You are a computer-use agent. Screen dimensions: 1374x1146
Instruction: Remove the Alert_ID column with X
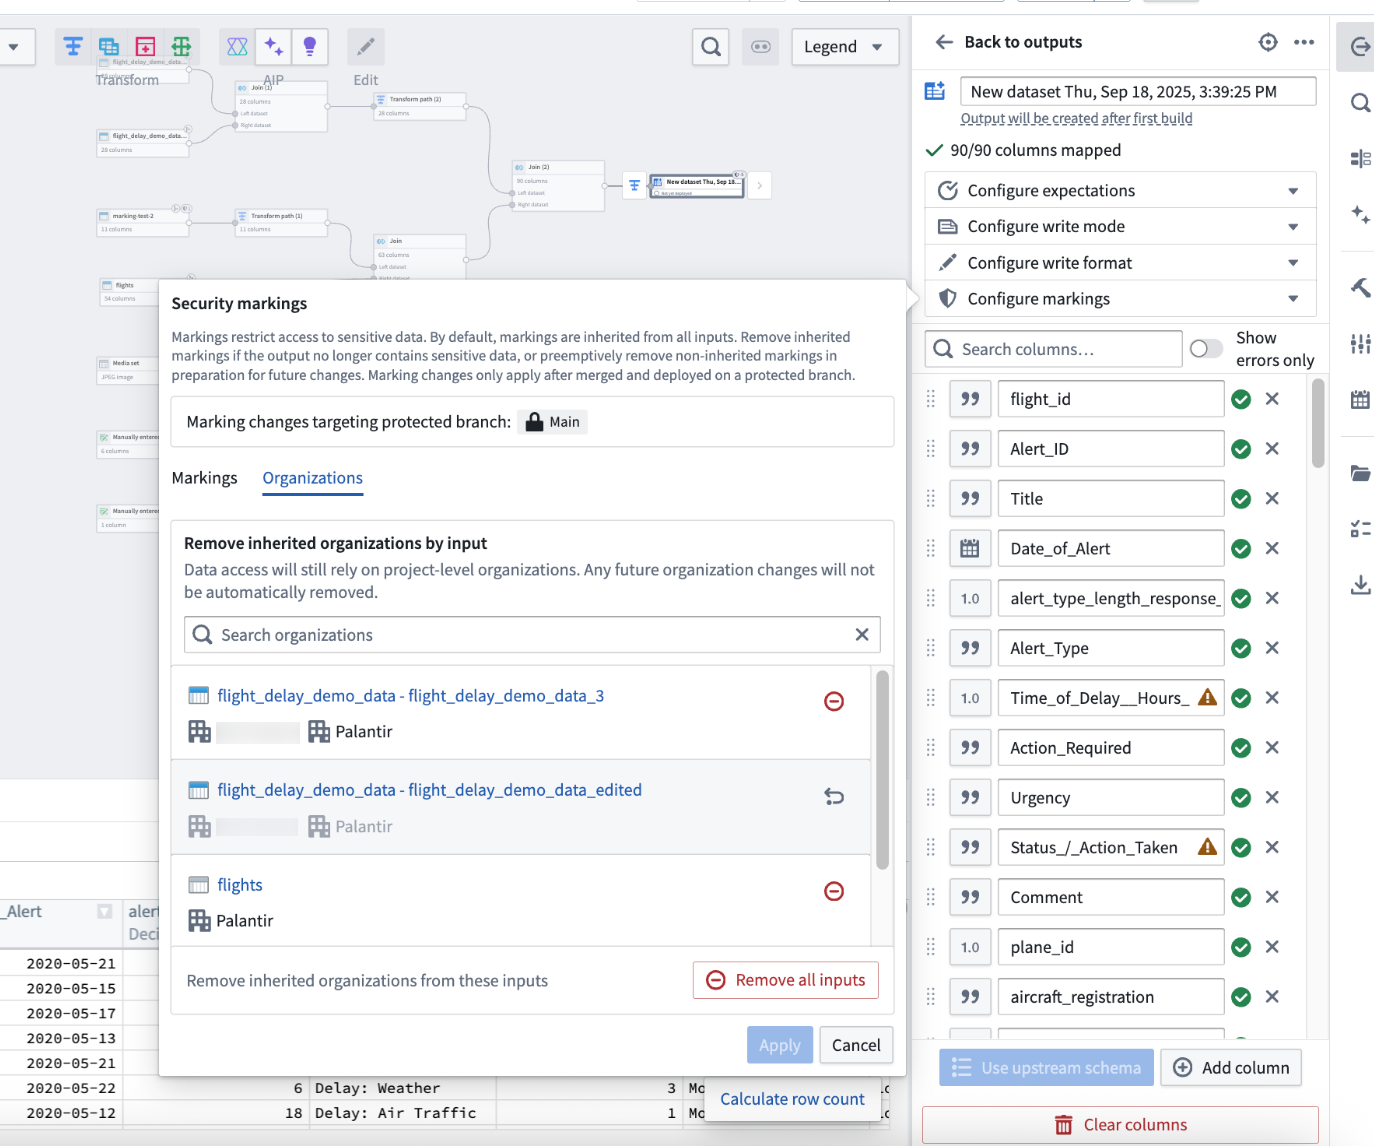coord(1272,449)
